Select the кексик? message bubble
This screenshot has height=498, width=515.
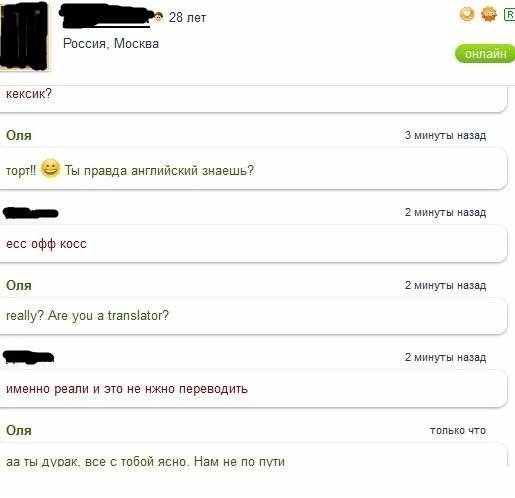[x=253, y=99]
